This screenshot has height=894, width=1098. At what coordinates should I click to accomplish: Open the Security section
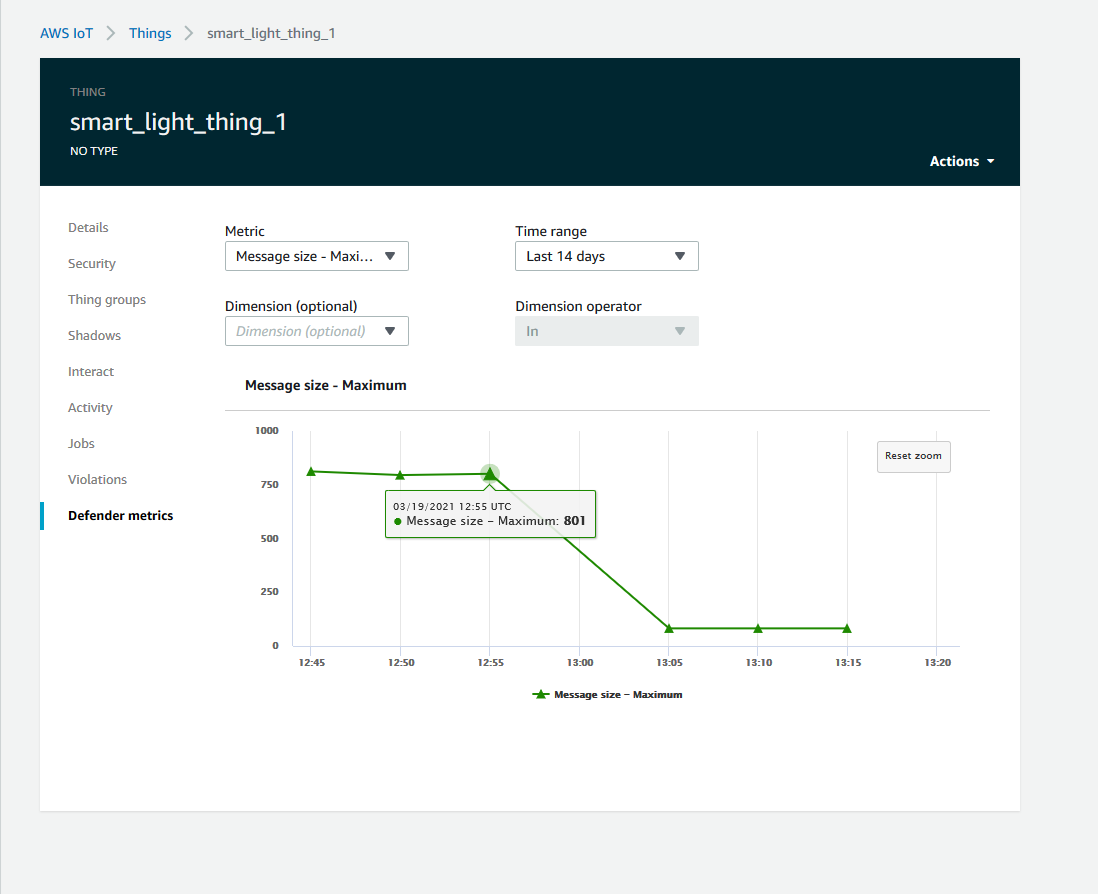[x=91, y=263]
